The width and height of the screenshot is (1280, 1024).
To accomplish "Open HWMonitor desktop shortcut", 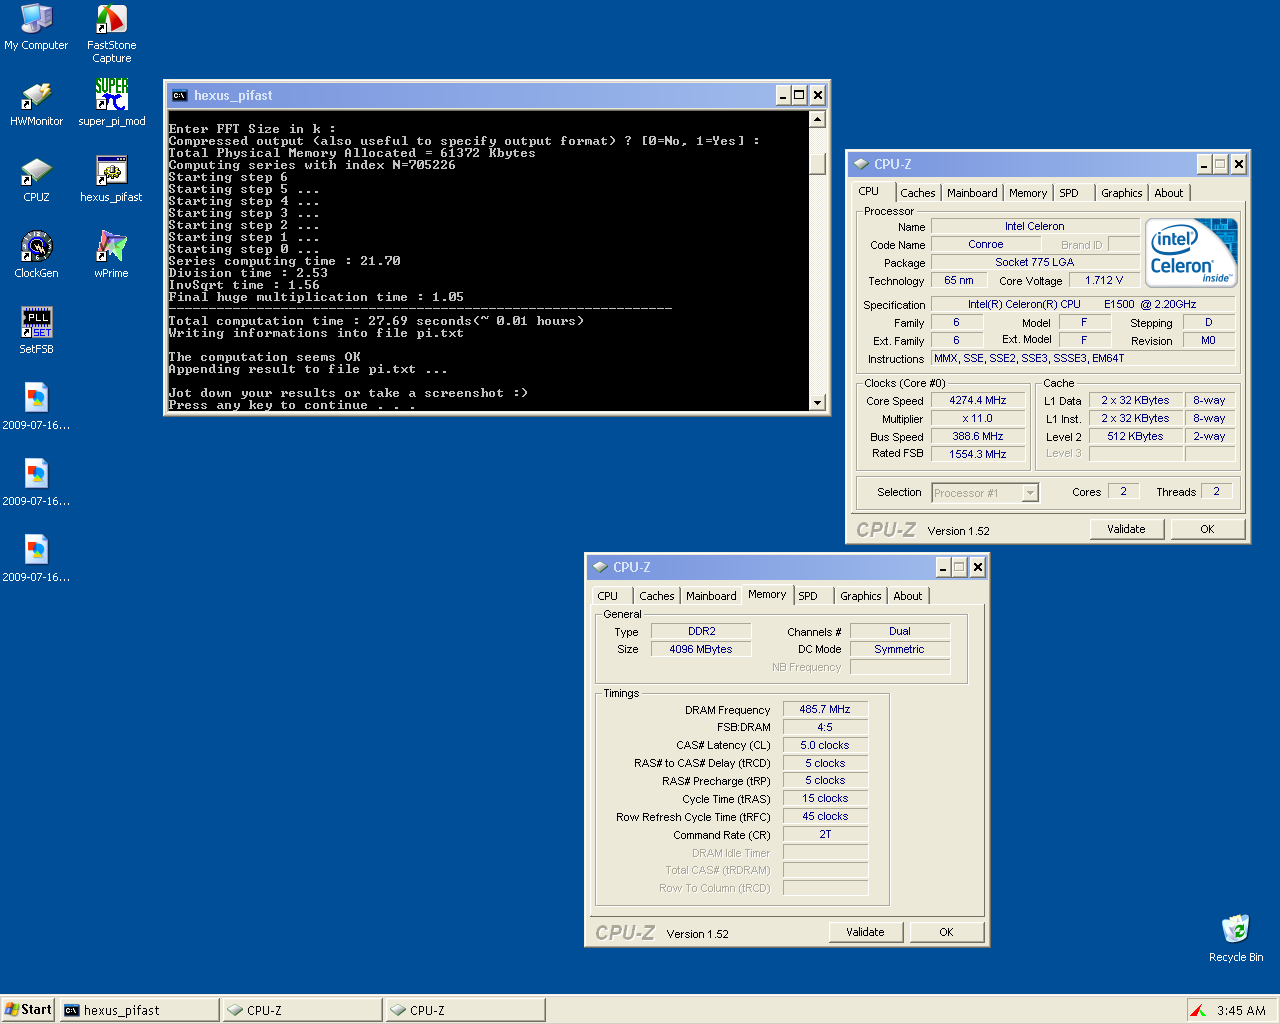I will click(36, 104).
